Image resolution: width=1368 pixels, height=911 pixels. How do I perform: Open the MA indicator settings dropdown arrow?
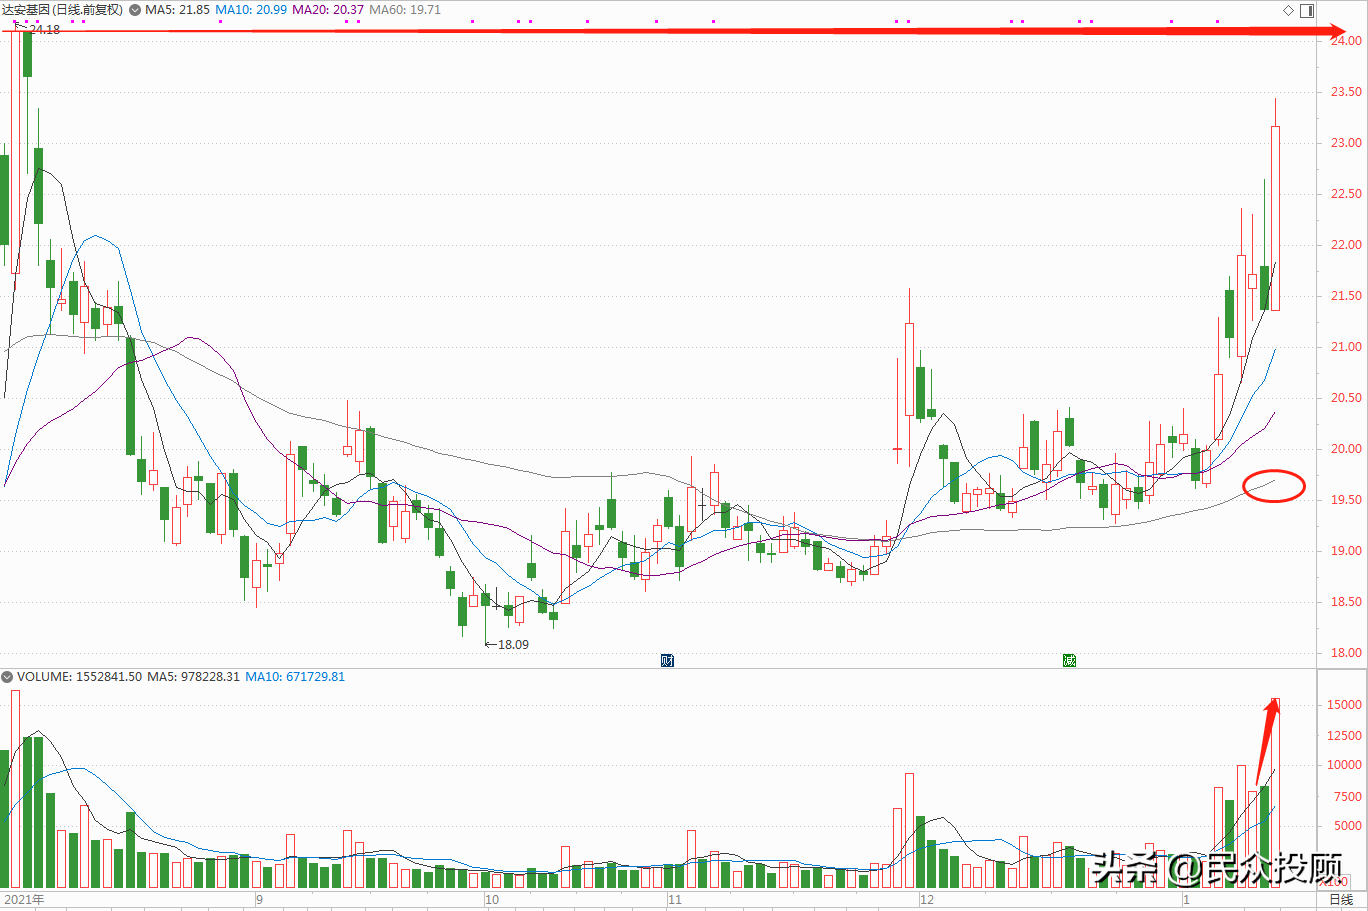(x=135, y=10)
